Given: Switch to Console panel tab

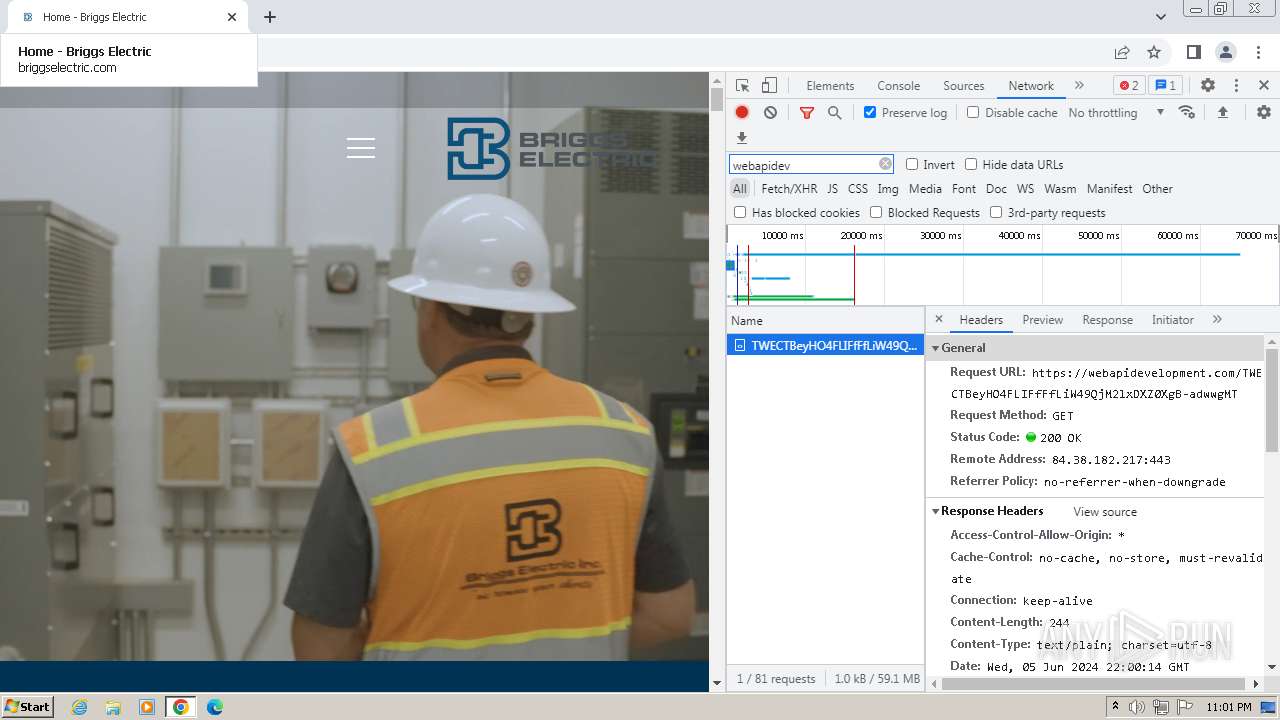Looking at the screenshot, I should pos(898,86).
